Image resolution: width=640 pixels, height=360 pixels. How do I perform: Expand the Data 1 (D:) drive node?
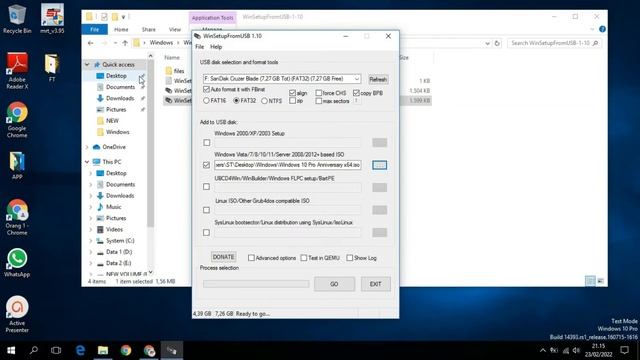[91, 252]
